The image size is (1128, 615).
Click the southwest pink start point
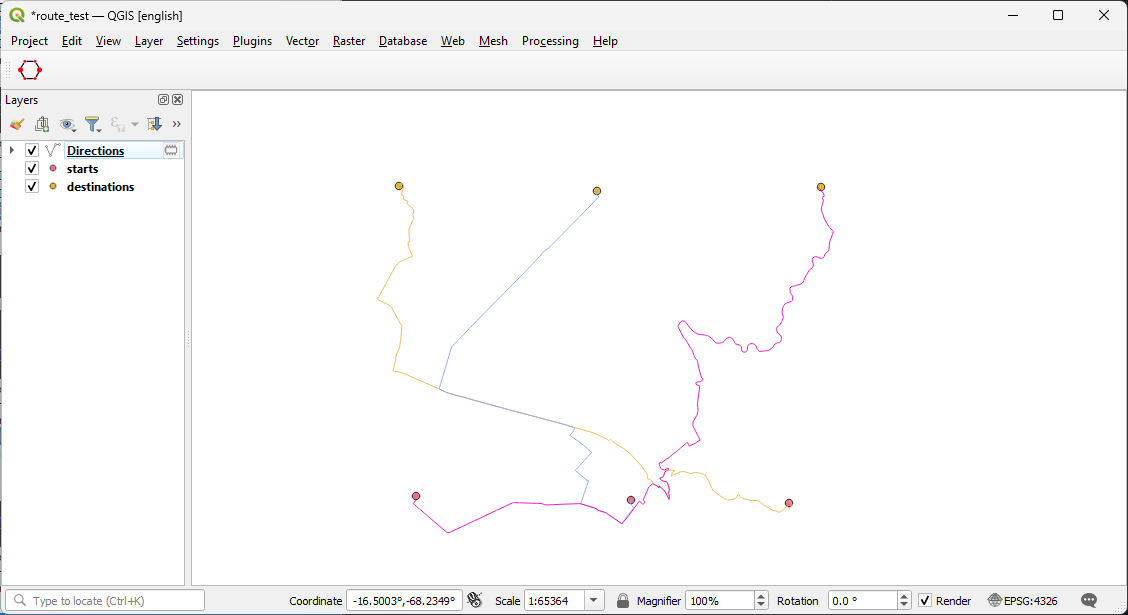pyautogui.click(x=416, y=496)
